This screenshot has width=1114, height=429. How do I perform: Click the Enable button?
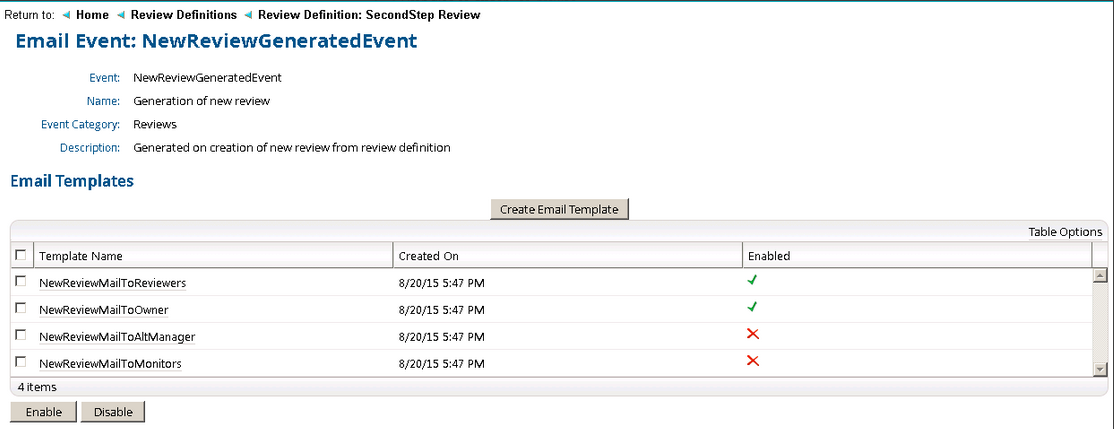point(44,412)
